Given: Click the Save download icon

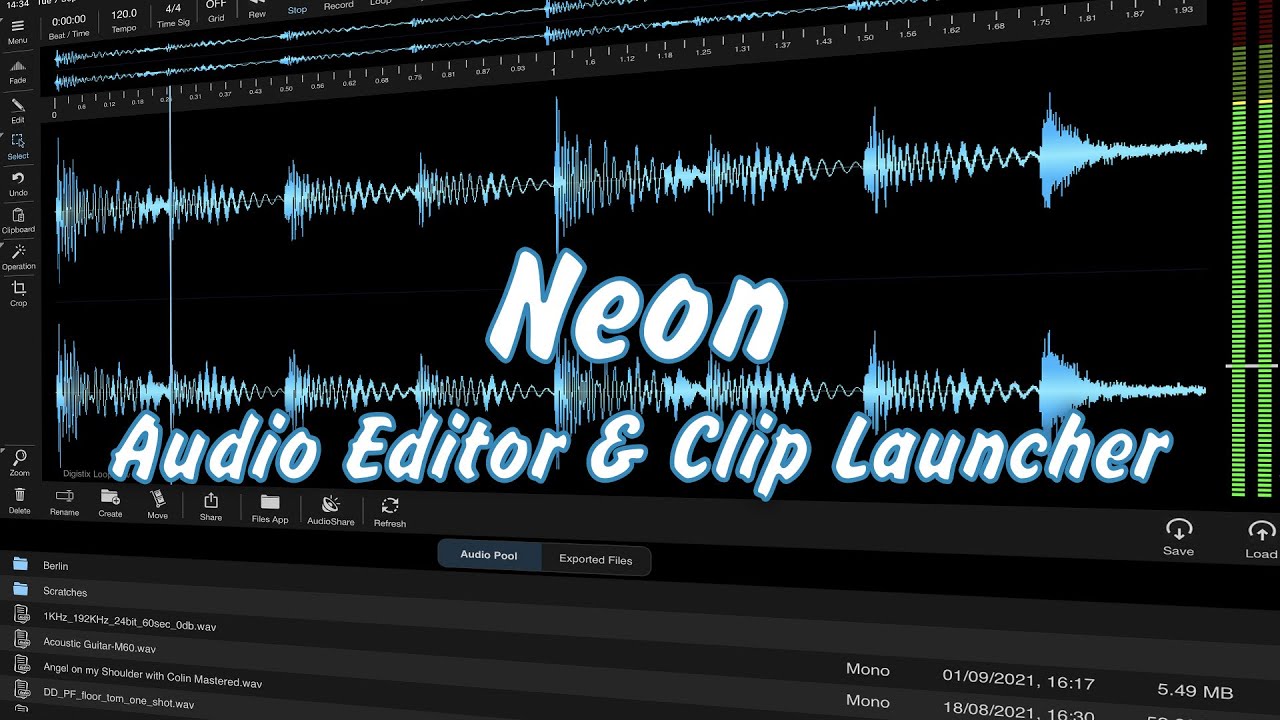Looking at the screenshot, I should (1179, 530).
